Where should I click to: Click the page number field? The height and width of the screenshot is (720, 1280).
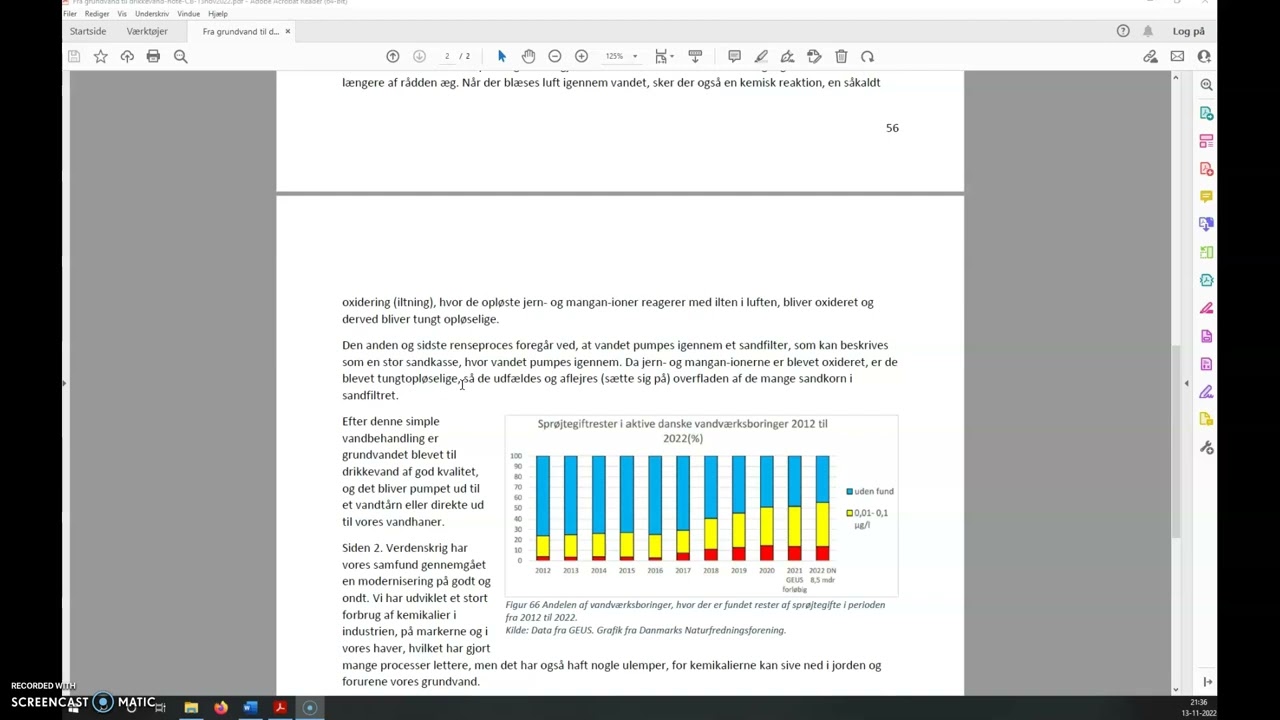[447, 57]
